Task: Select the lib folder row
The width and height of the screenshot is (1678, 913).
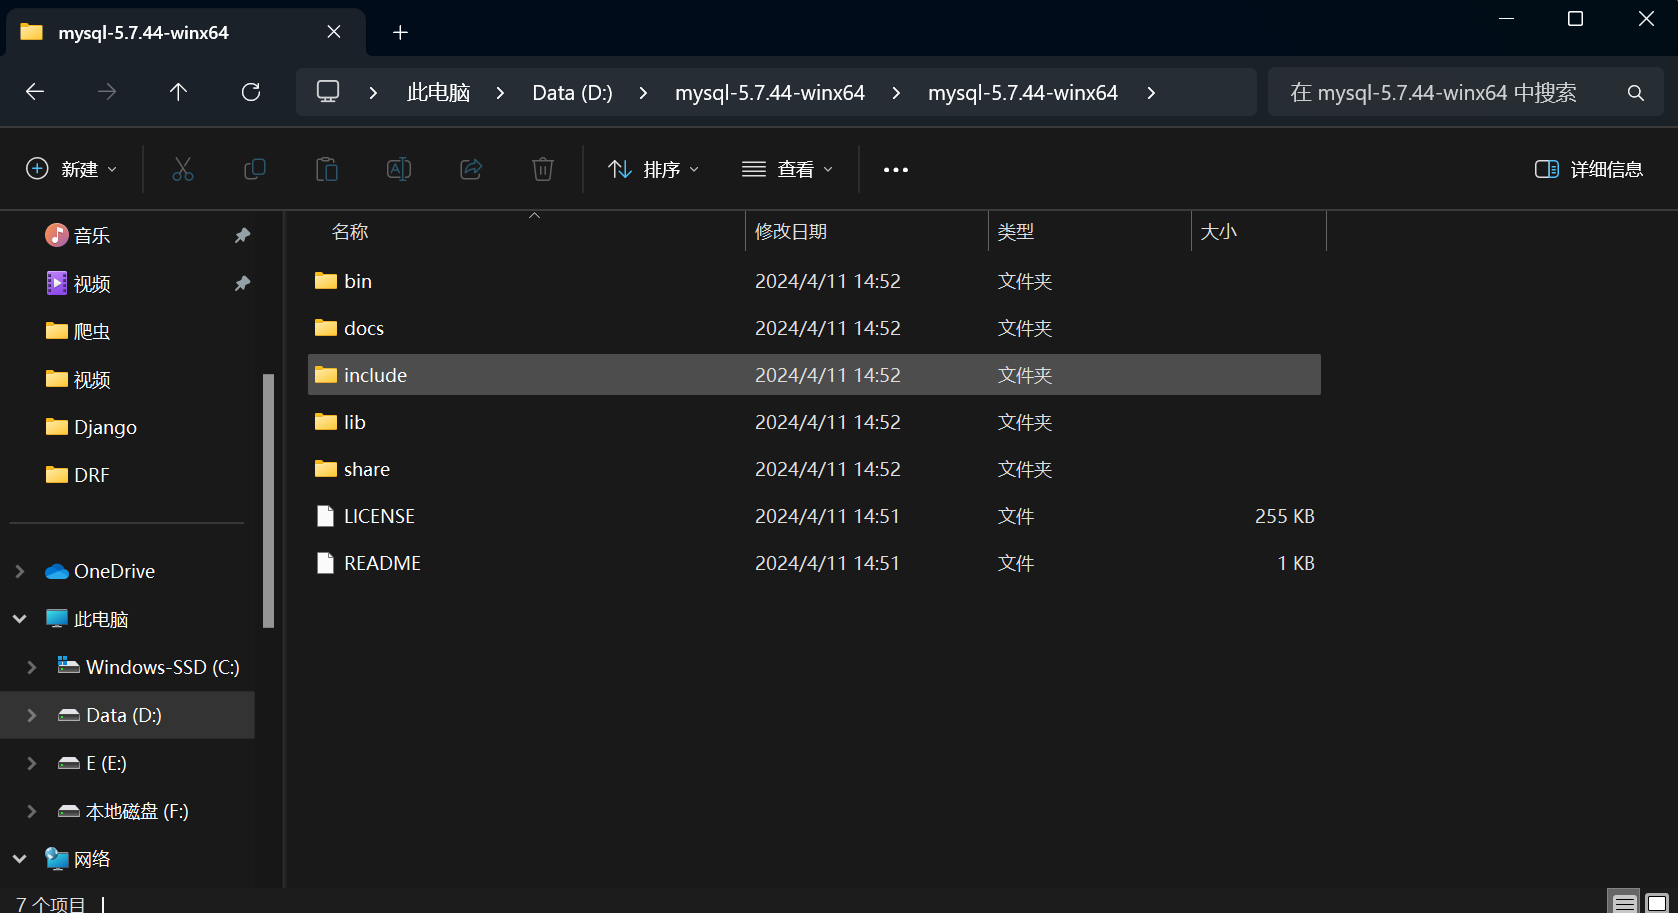Action: tap(814, 422)
